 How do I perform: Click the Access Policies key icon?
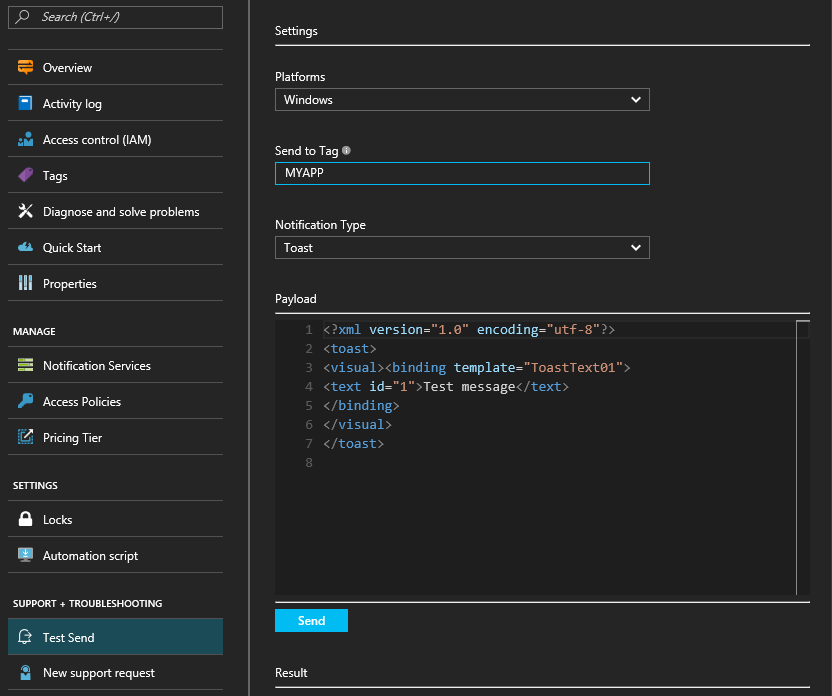tap(25, 402)
